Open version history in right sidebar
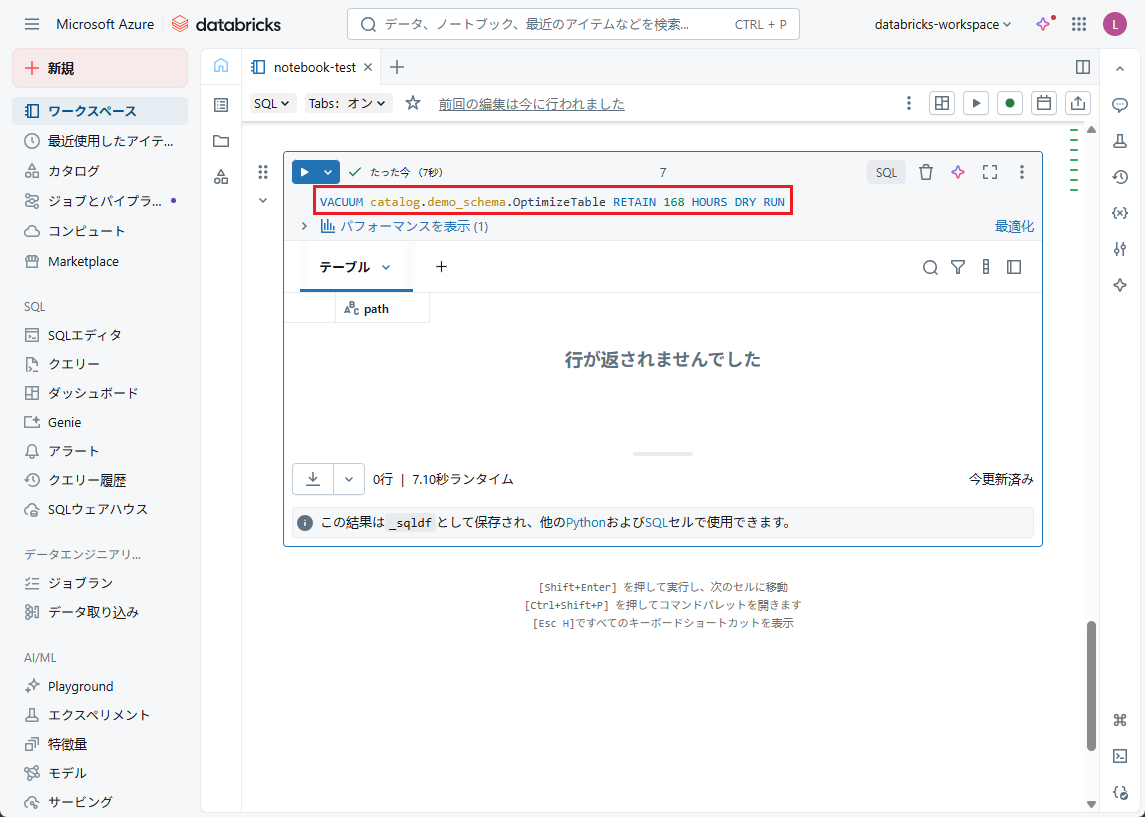 pyautogui.click(x=1120, y=177)
